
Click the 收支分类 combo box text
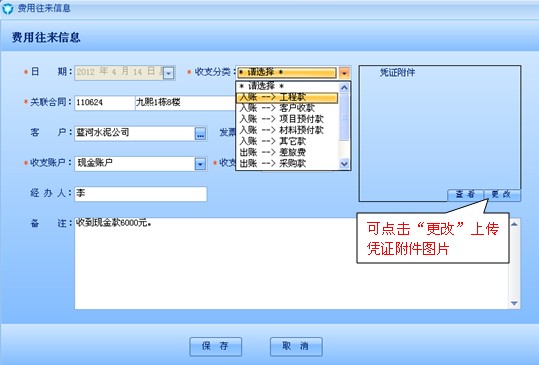[x=287, y=73]
